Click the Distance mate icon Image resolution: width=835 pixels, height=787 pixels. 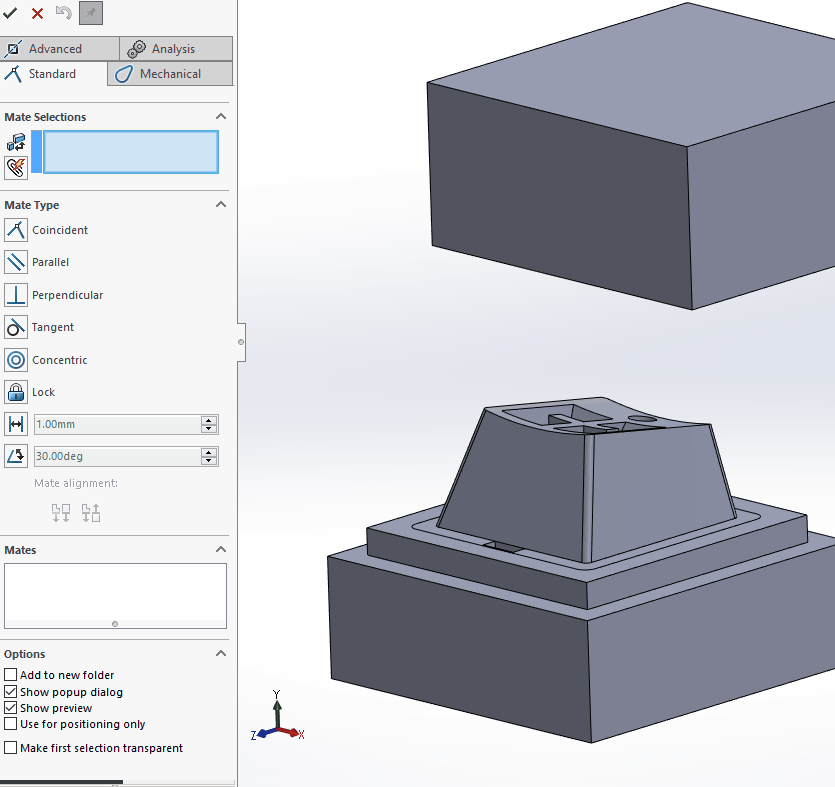(16, 424)
